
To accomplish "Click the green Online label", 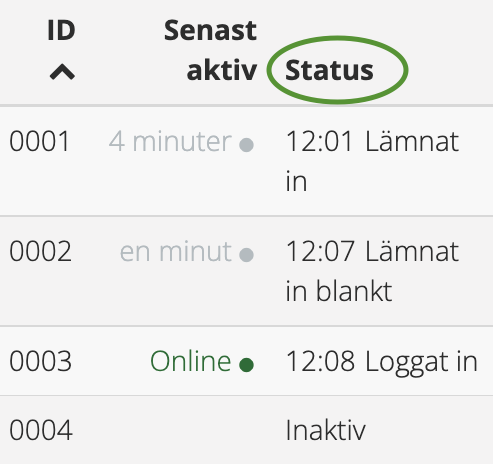I will pos(191,361).
